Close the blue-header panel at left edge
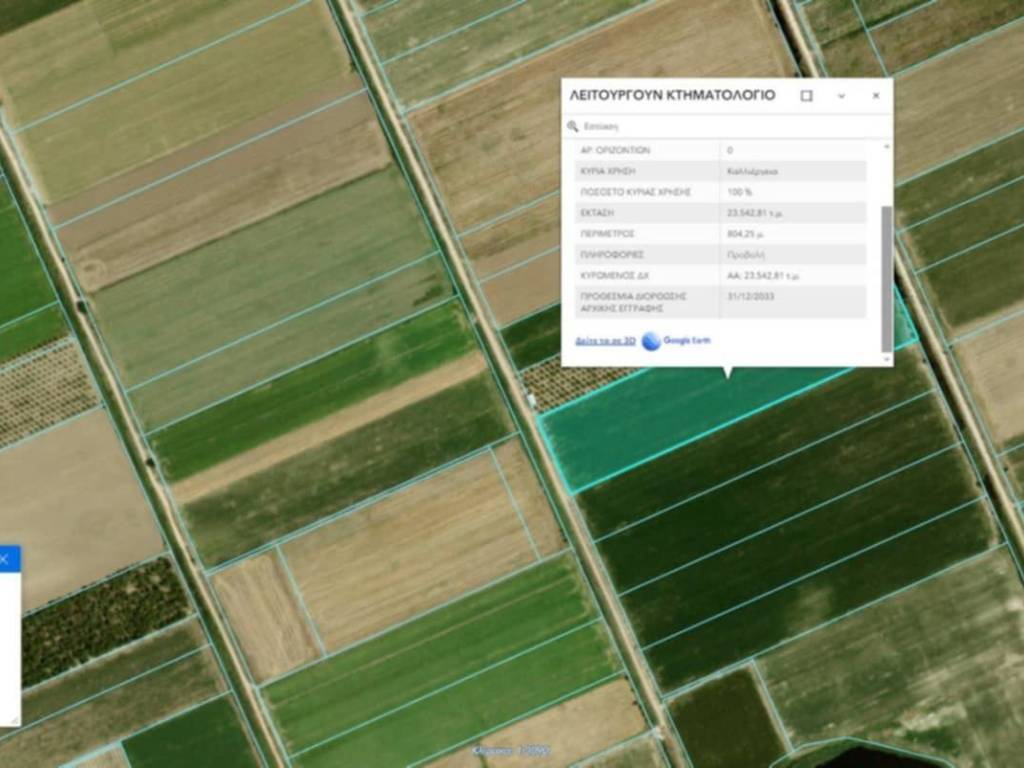The height and width of the screenshot is (768, 1024). [4, 559]
